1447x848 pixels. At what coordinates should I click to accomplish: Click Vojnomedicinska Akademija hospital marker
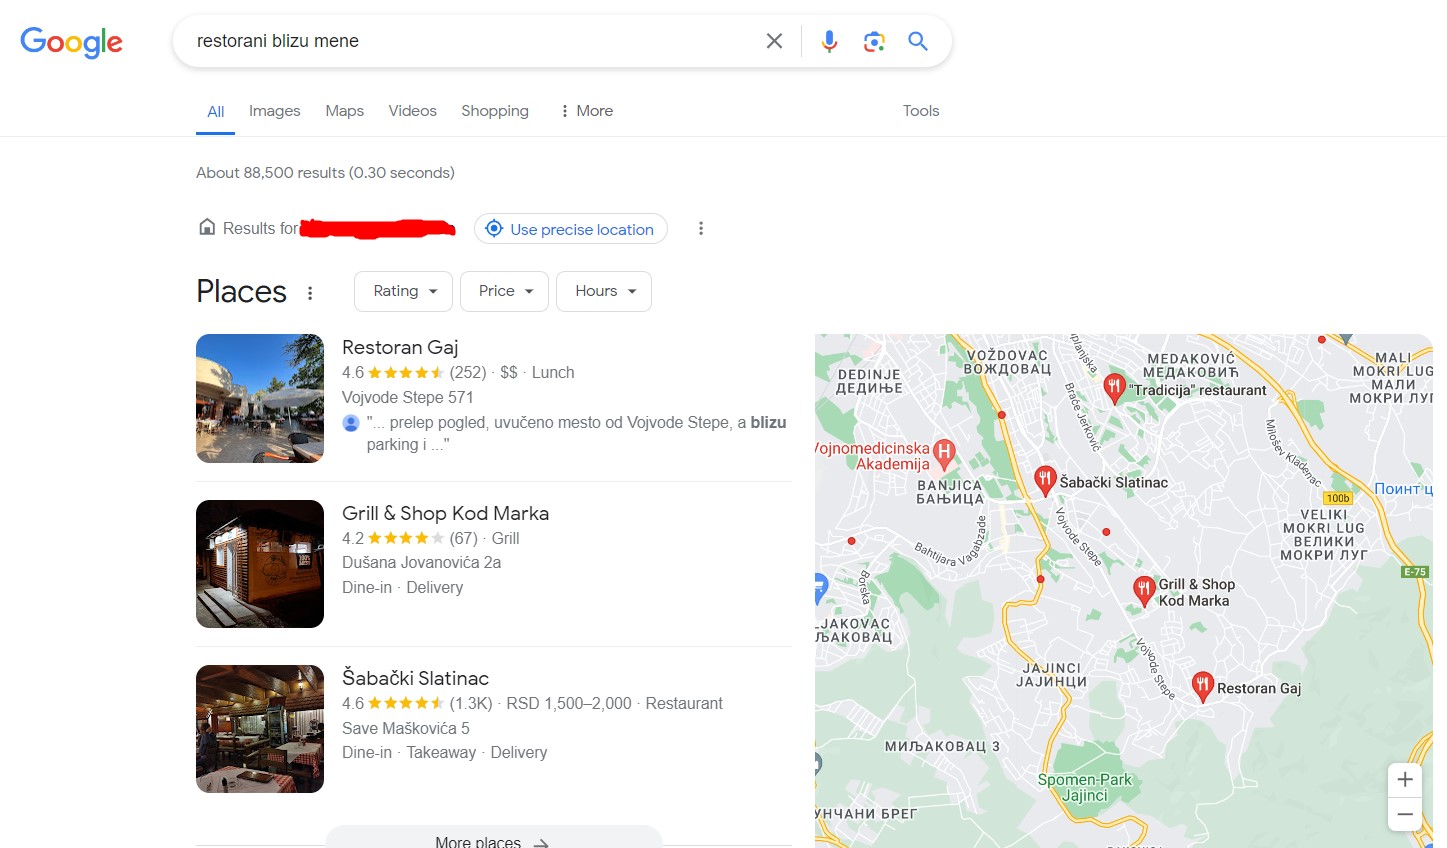point(943,453)
